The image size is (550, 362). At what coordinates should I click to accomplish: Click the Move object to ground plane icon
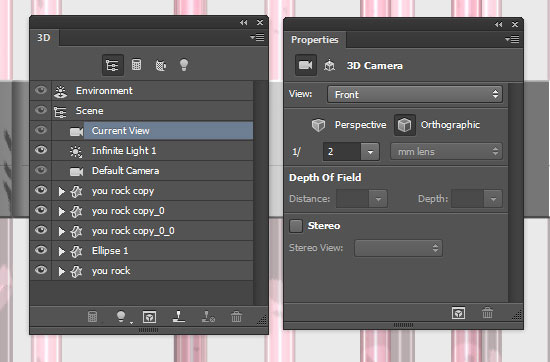tap(179, 317)
